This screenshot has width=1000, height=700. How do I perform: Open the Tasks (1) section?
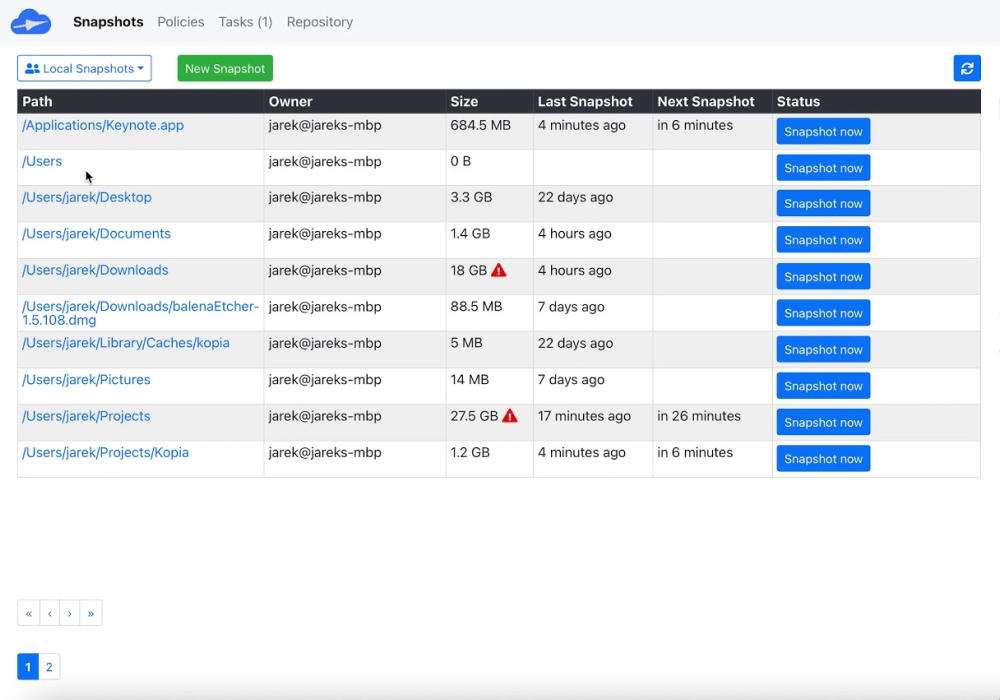[x=245, y=21]
